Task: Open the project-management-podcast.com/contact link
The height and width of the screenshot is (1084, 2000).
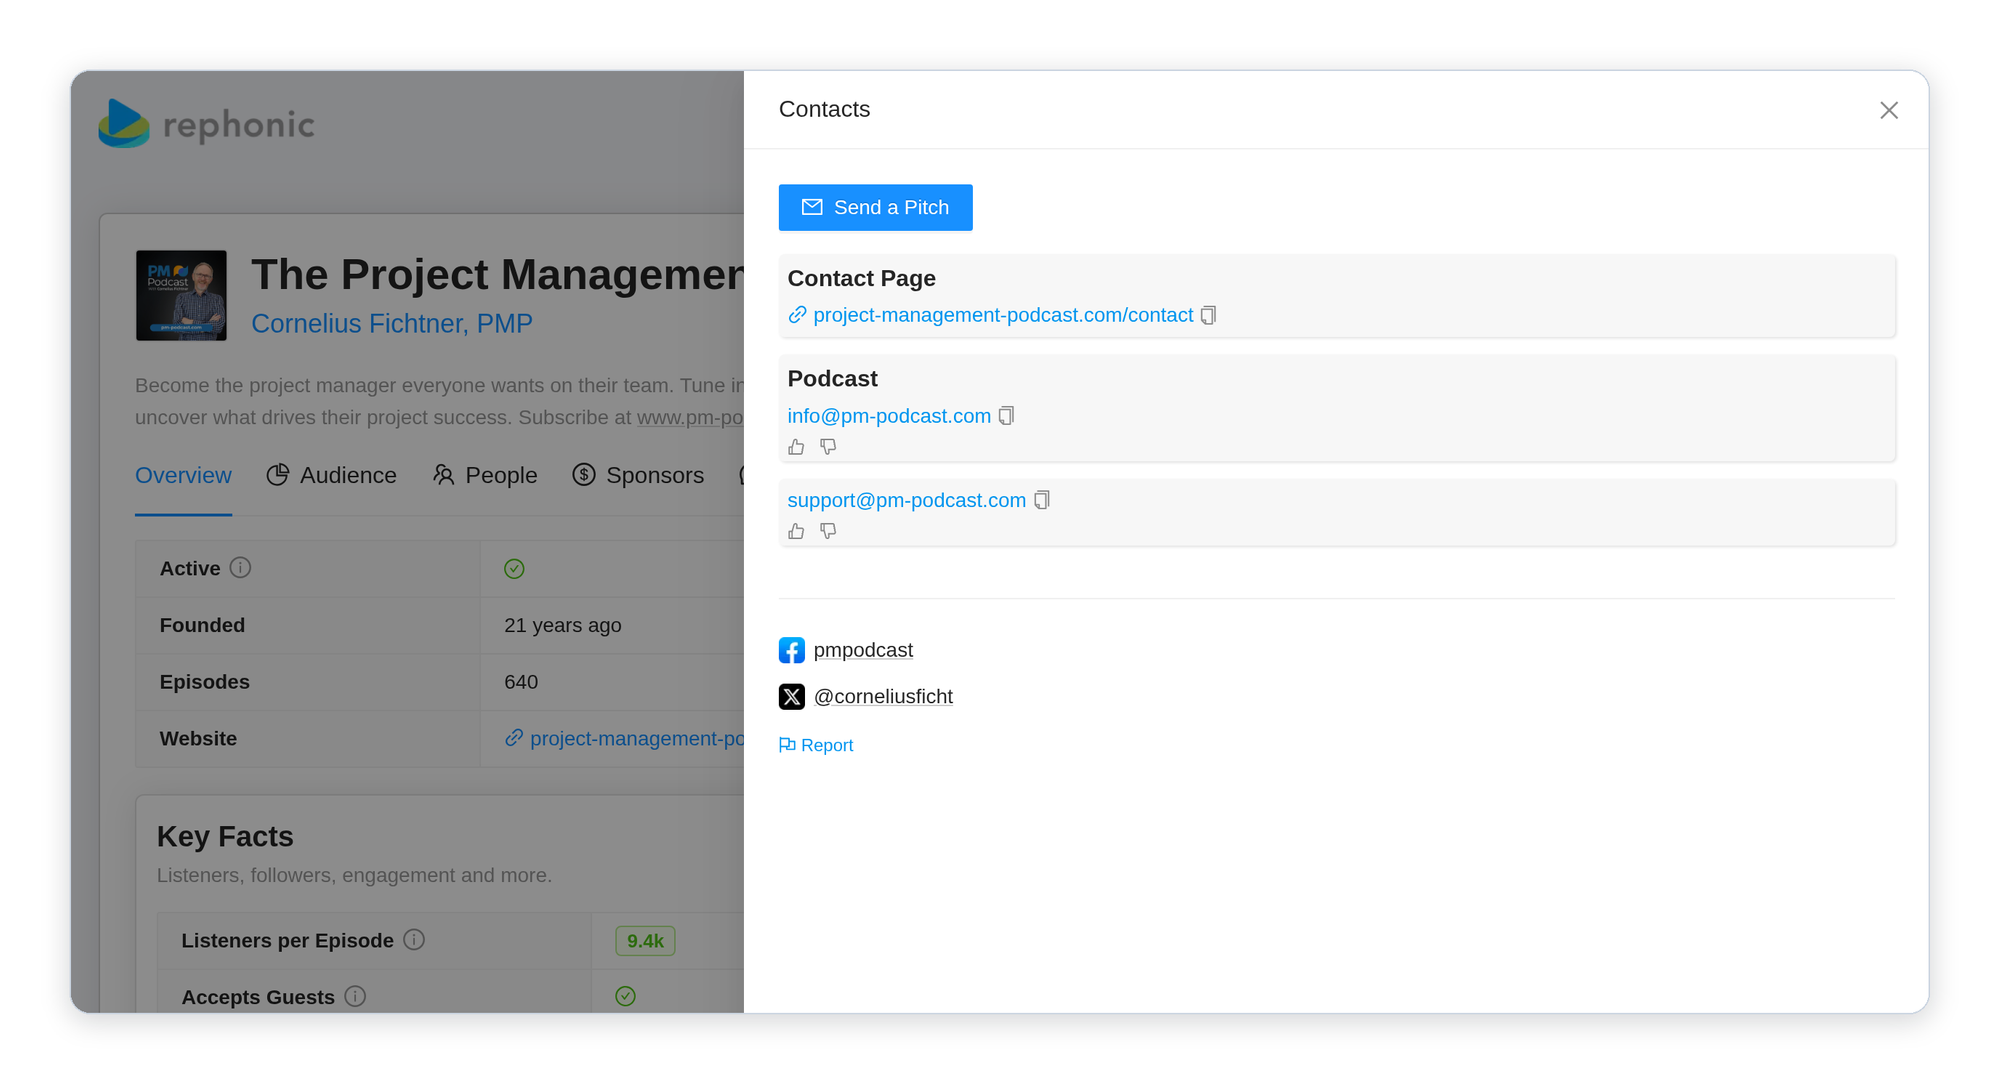Action: 1003,315
